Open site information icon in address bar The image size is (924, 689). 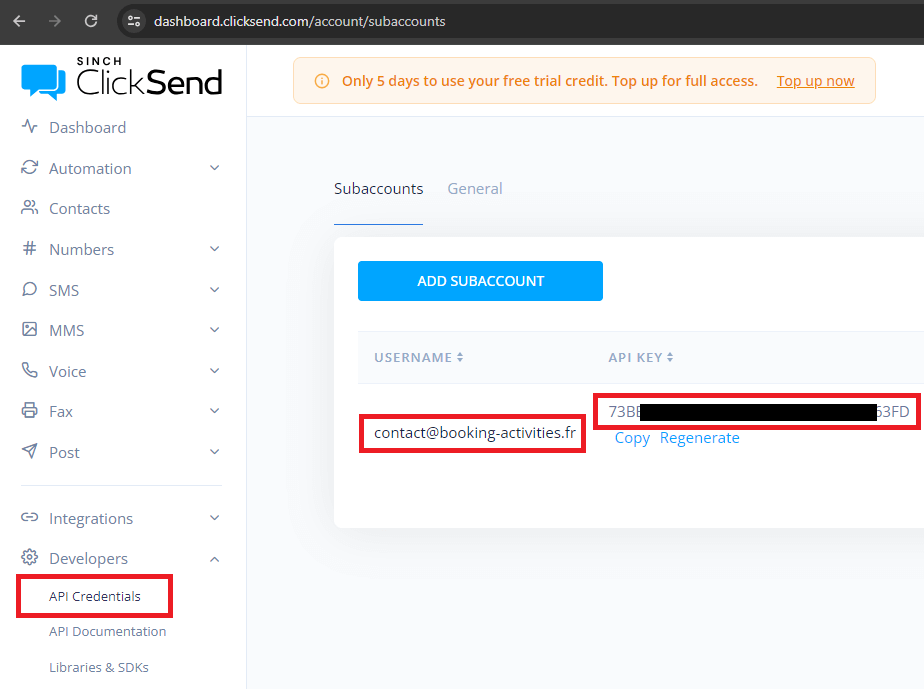pyautogui.click(x=134, y=21)
